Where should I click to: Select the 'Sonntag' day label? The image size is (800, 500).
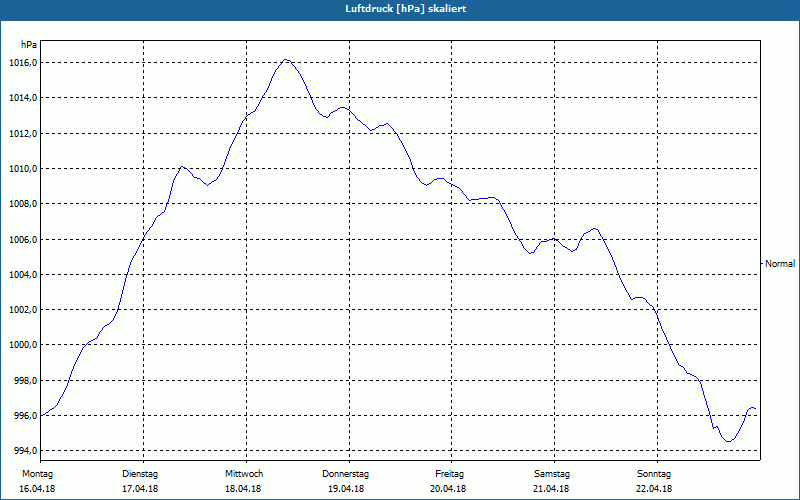point(654,474)
